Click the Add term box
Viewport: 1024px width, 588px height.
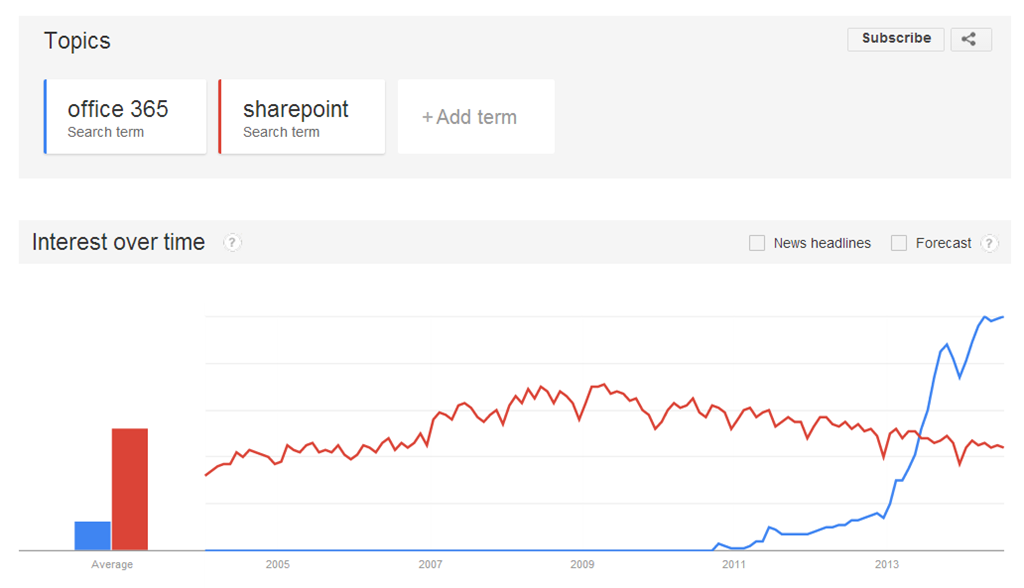476,117
